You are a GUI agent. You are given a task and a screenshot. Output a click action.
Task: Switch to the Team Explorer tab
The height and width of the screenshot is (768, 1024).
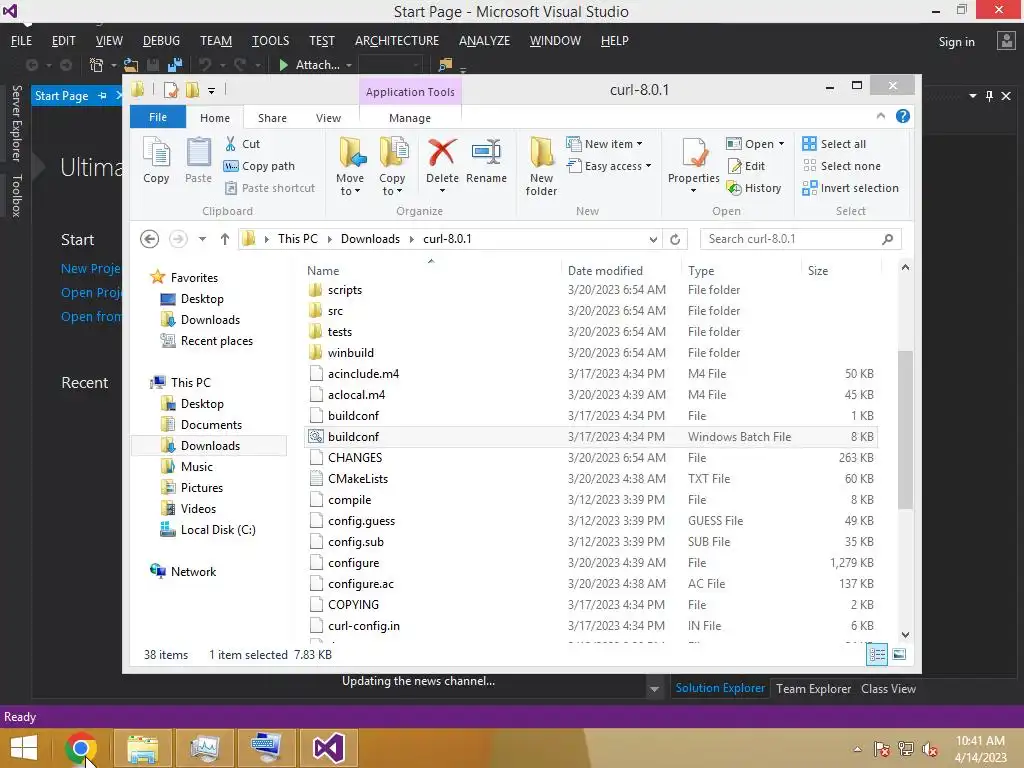[x=814, y=688]
